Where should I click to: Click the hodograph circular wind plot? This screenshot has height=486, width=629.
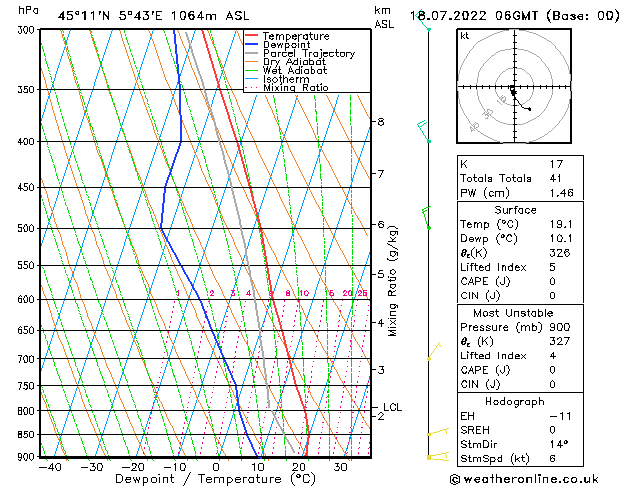pos(512,89)
